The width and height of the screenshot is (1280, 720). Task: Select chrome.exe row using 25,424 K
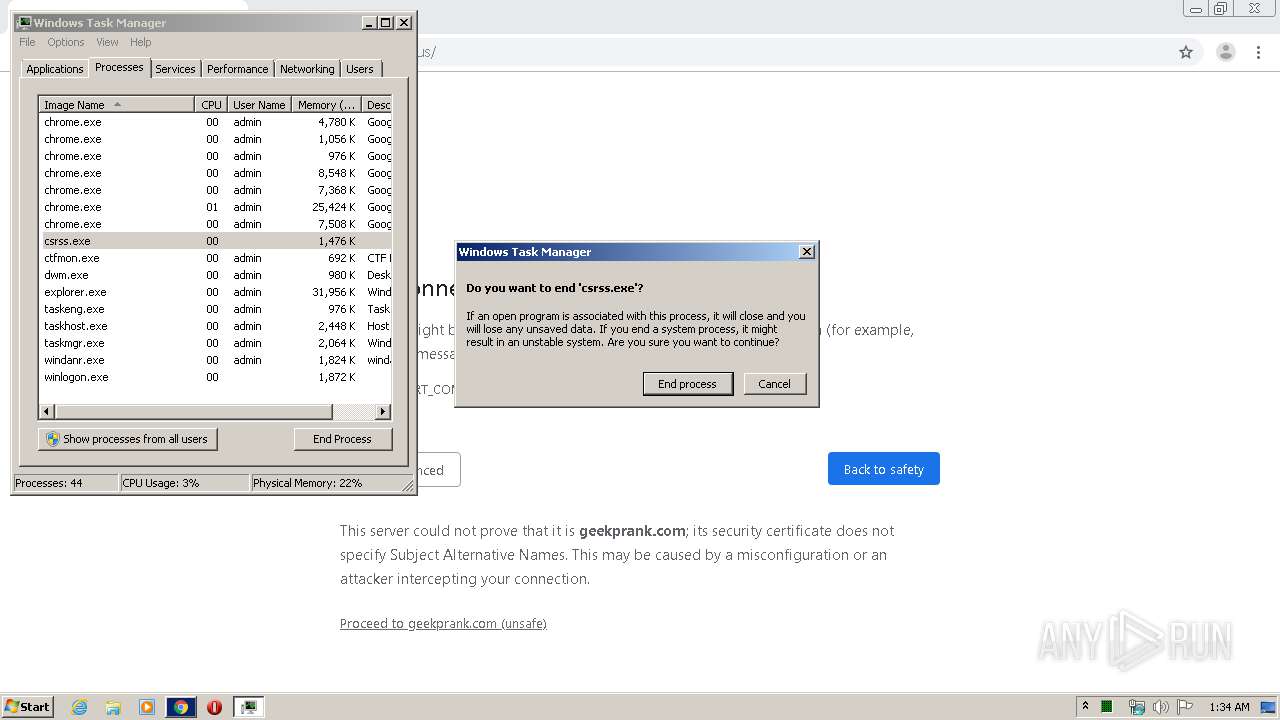(215, 207)
